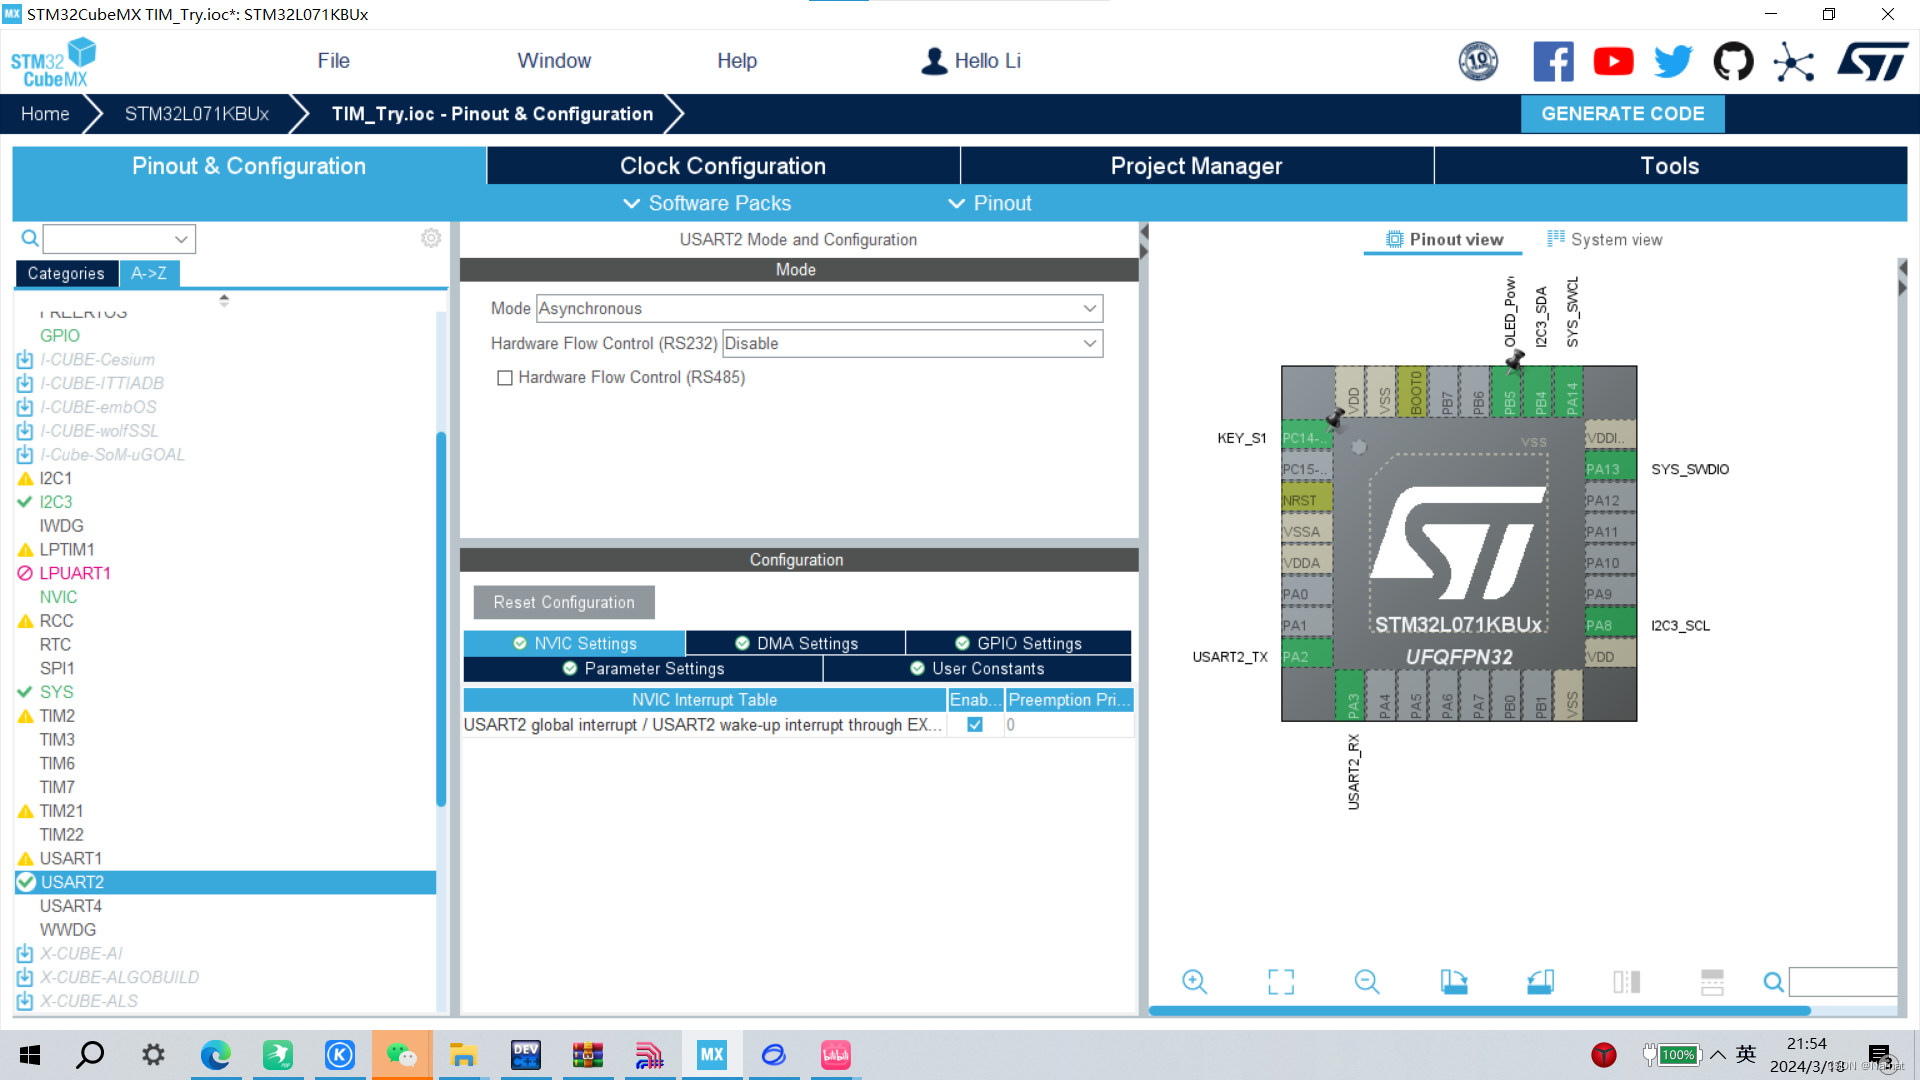
Task: Open the GitHub icon link
Action: point(1733,61)
